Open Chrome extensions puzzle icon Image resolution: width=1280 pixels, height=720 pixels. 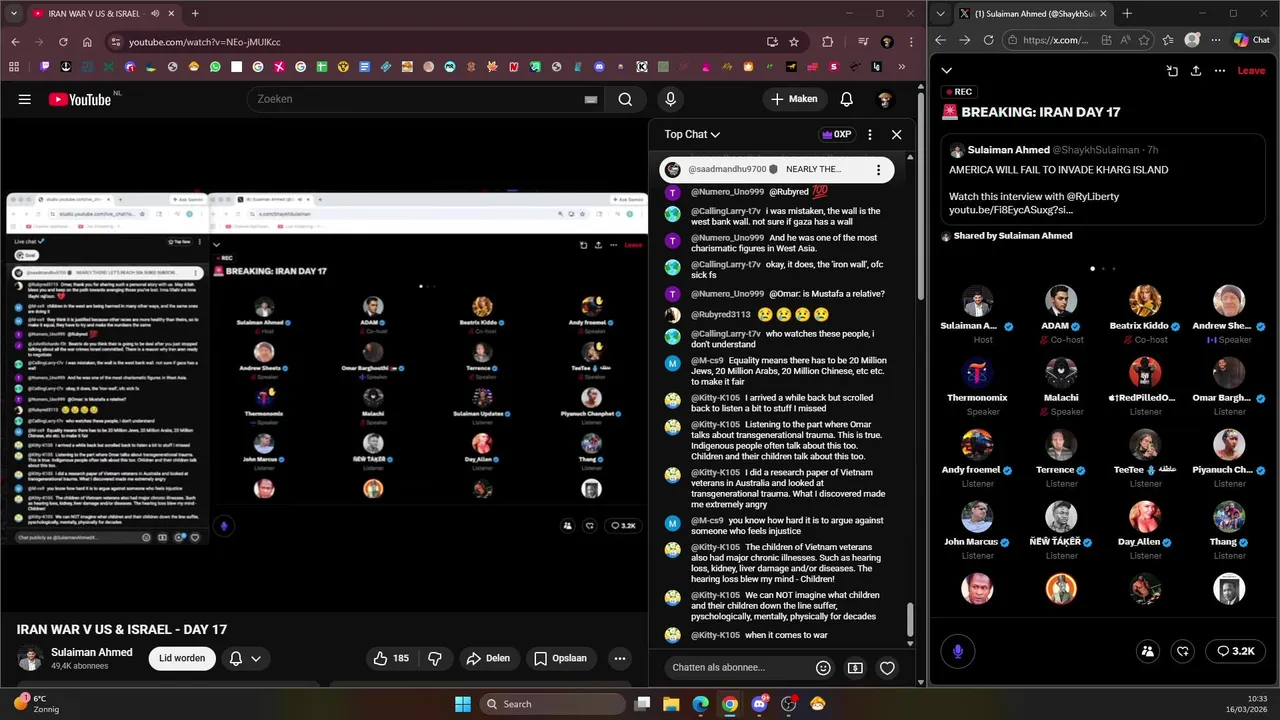(827, 42)
